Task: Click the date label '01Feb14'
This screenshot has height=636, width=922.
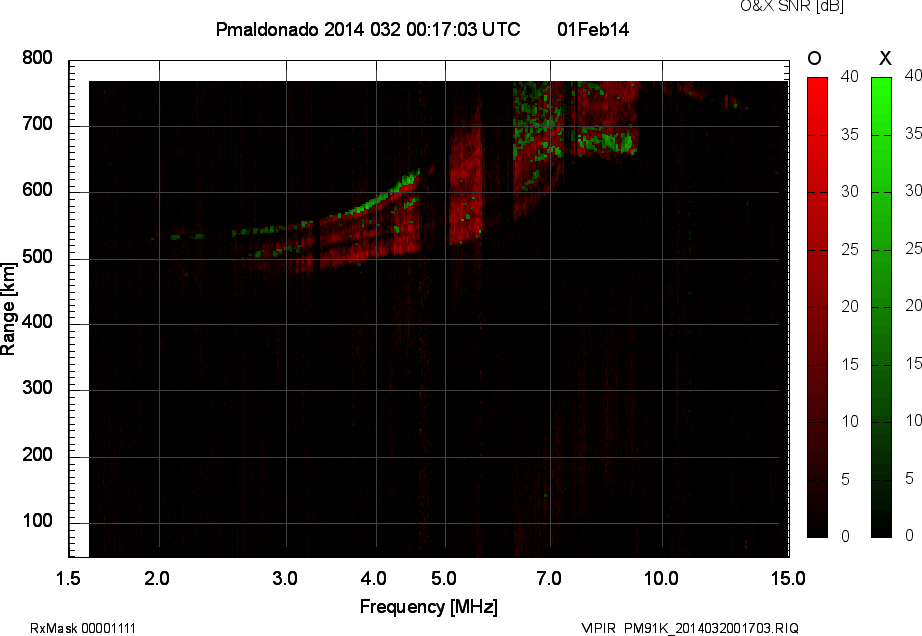Action: 593,29
